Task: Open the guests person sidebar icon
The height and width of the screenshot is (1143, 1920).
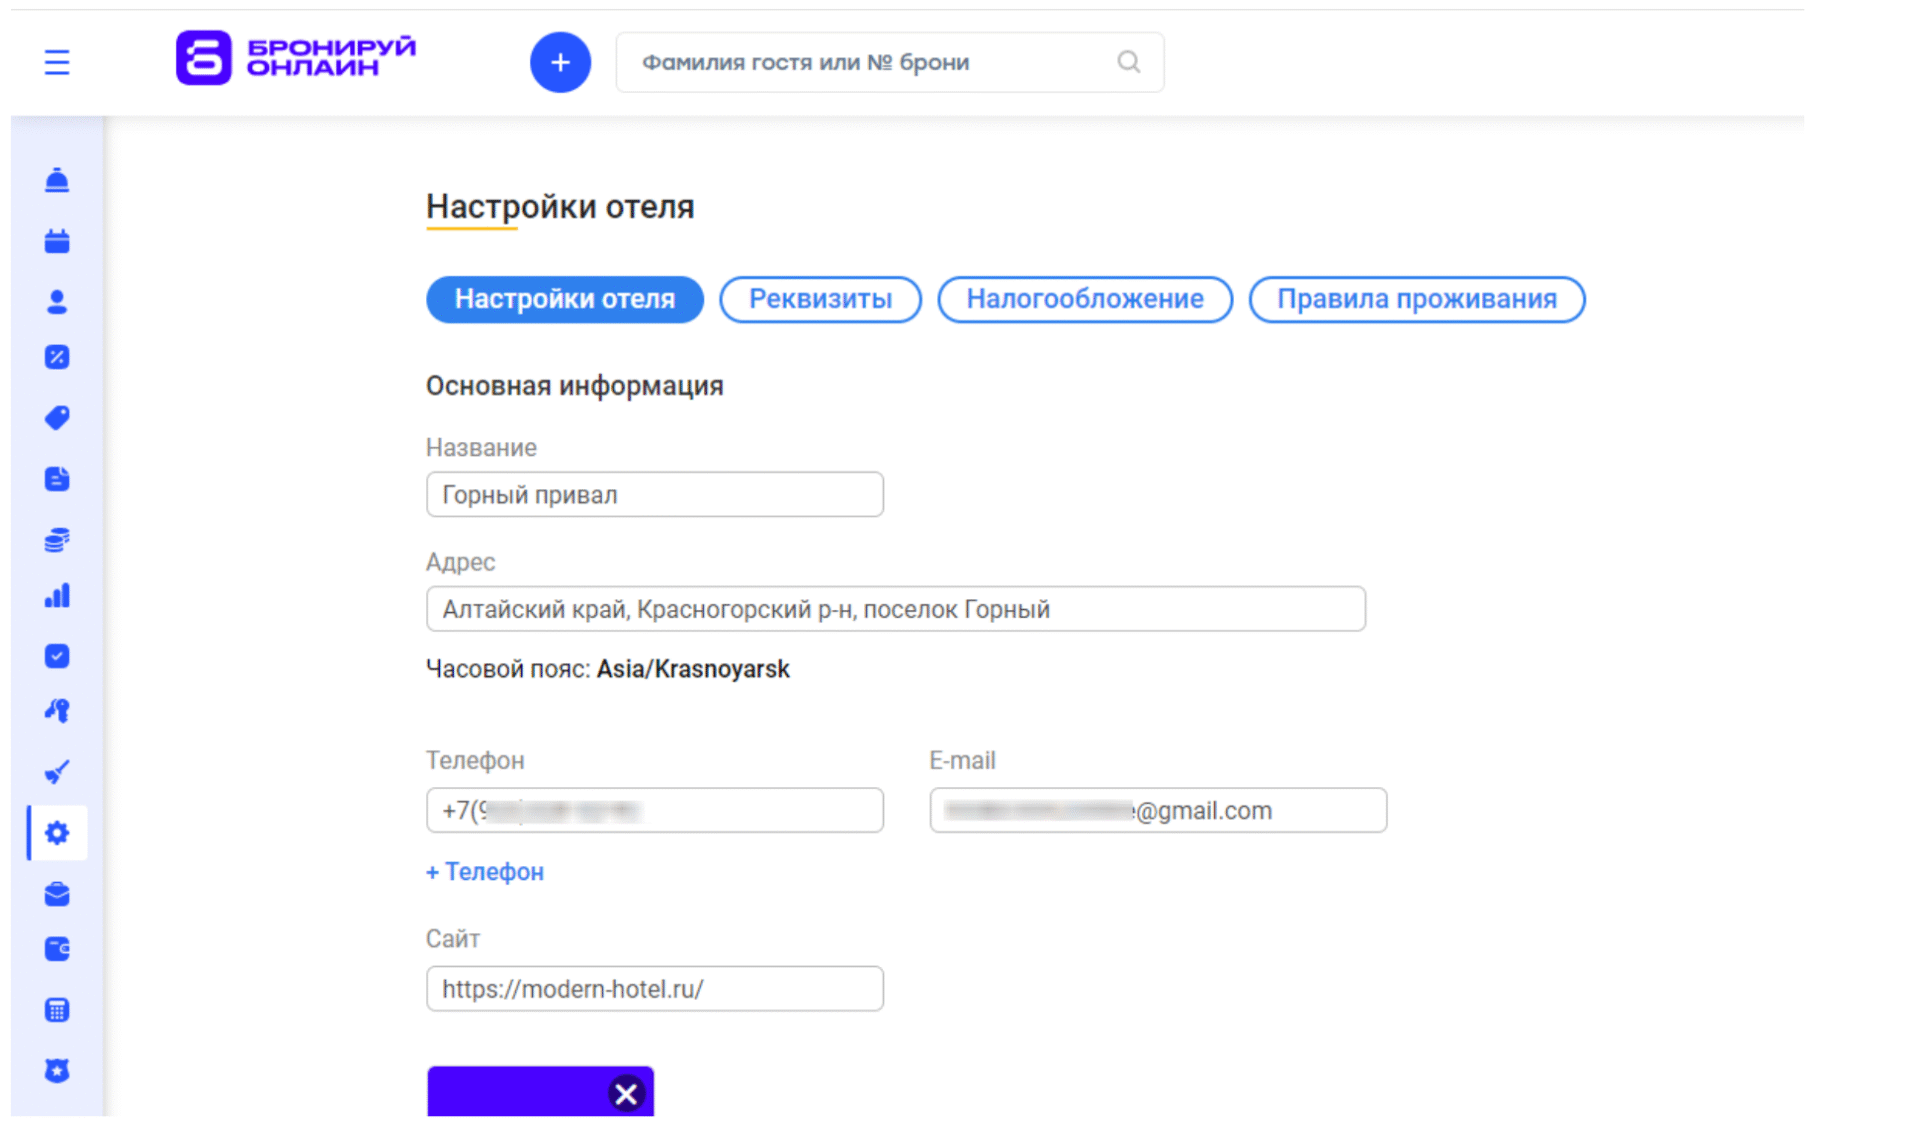Action: click(57, 302)
